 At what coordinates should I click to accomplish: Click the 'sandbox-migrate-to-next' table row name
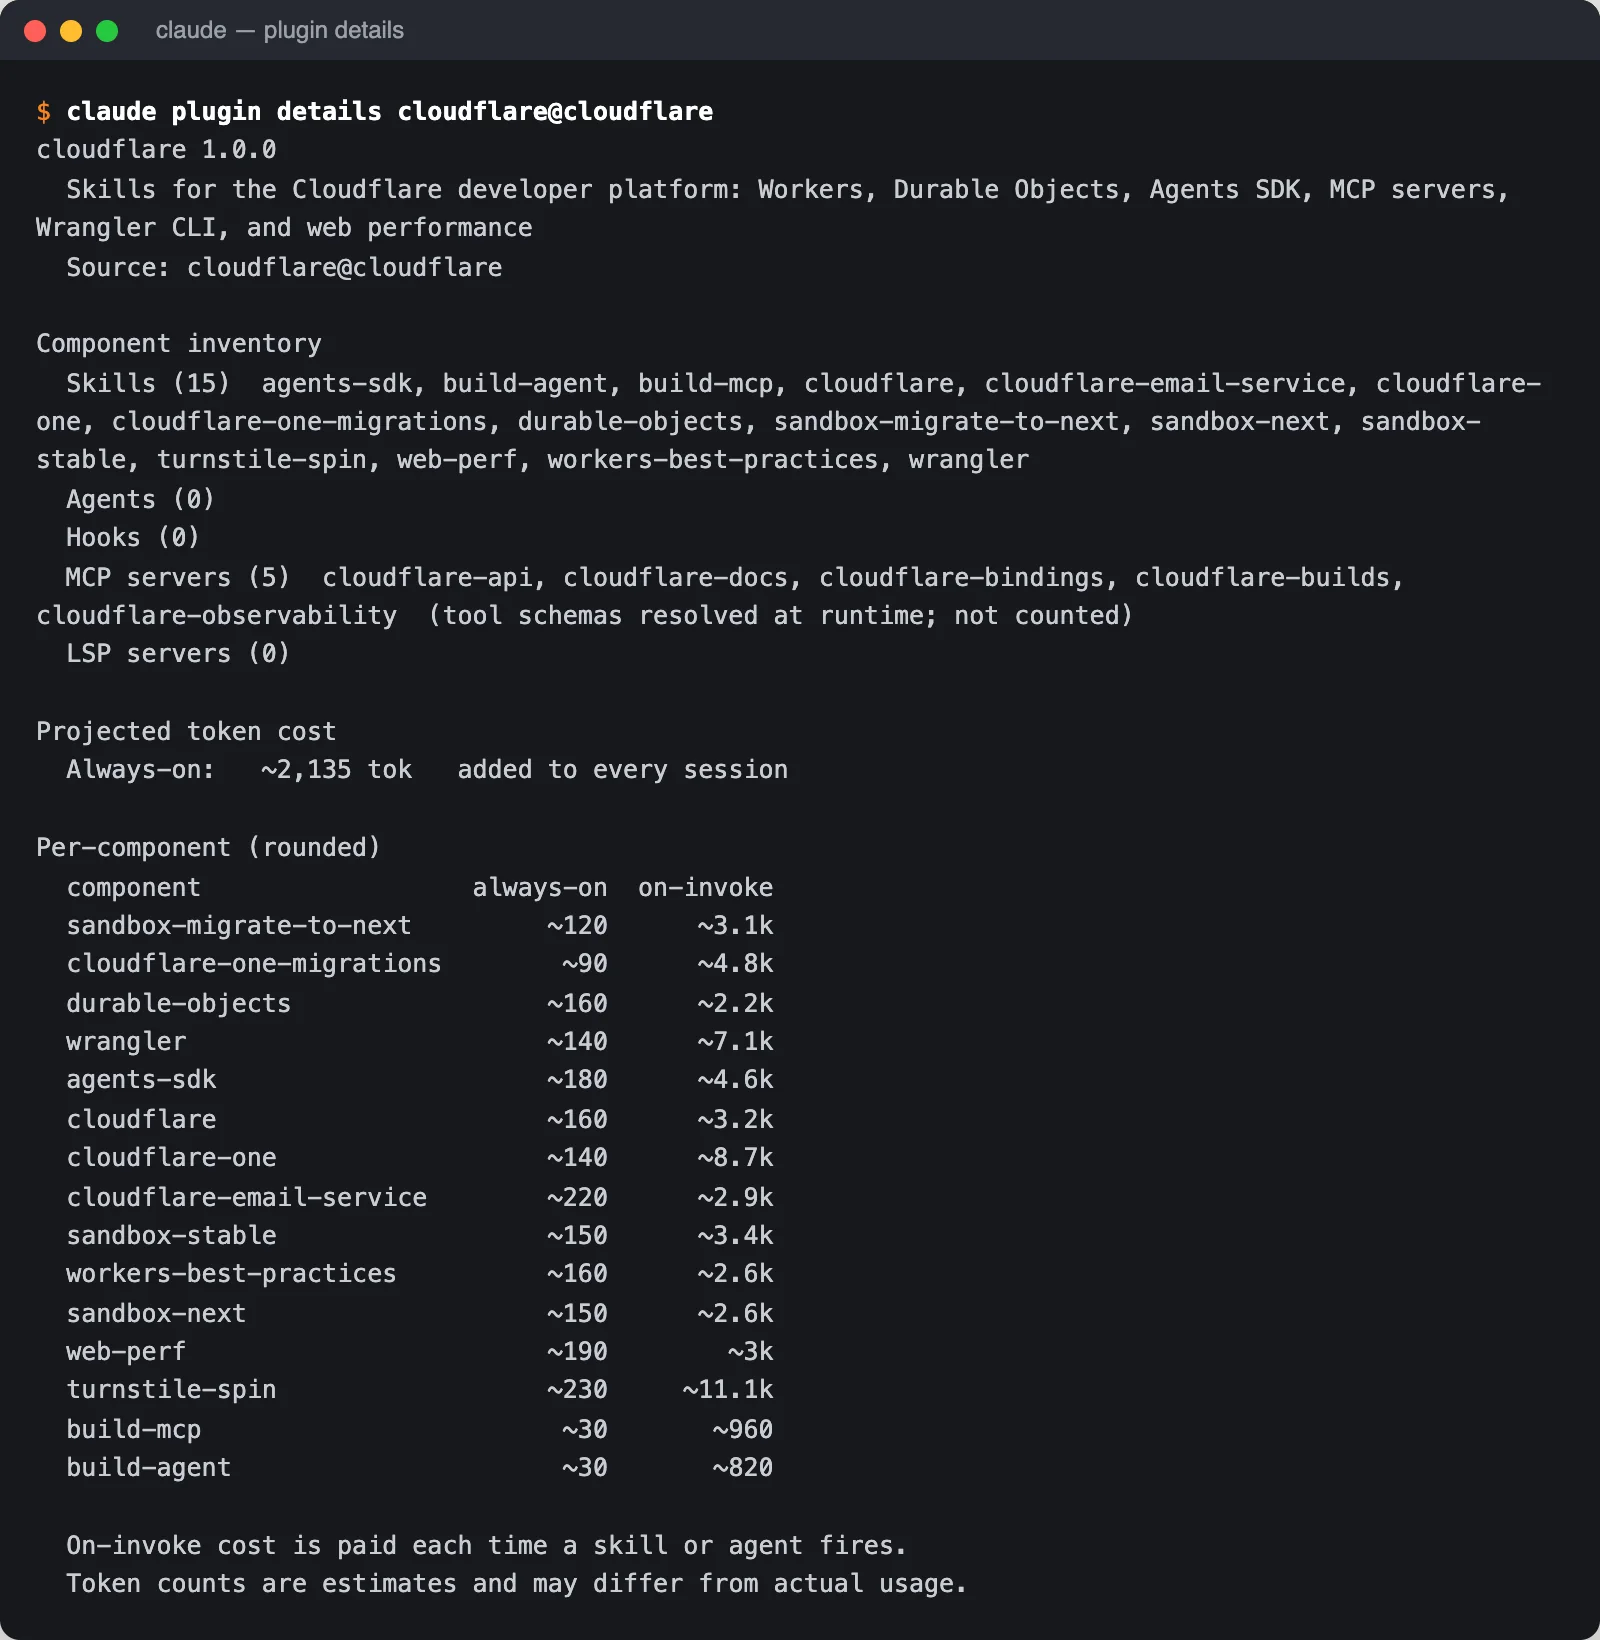coord(239,926)
